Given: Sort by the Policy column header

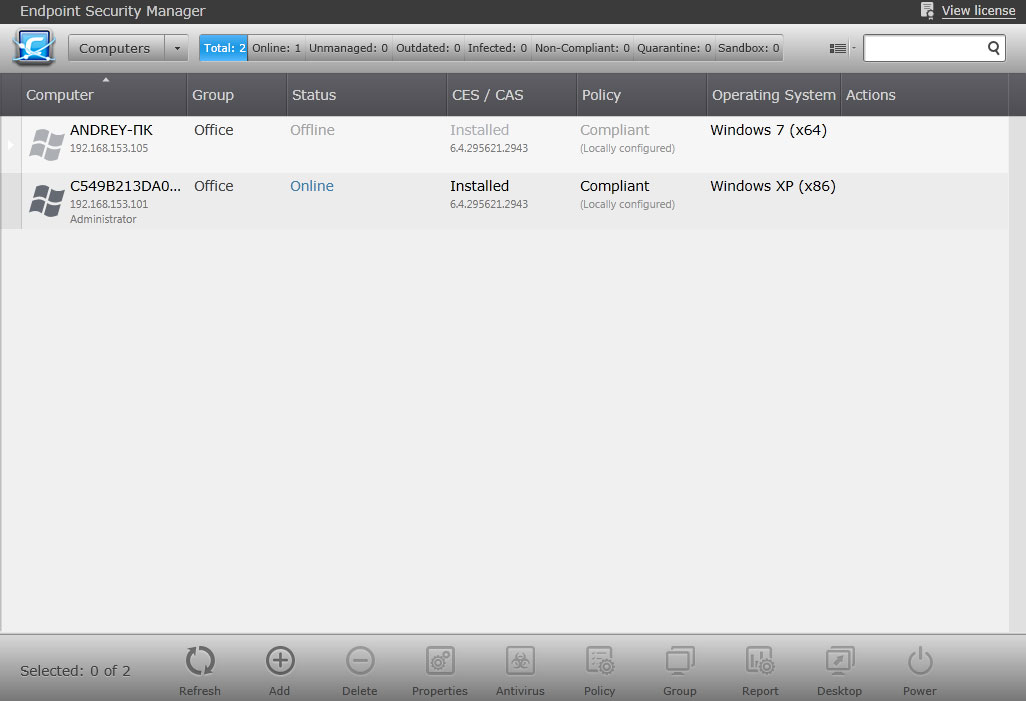Looking at the screenshot, I should click(642, 95).
